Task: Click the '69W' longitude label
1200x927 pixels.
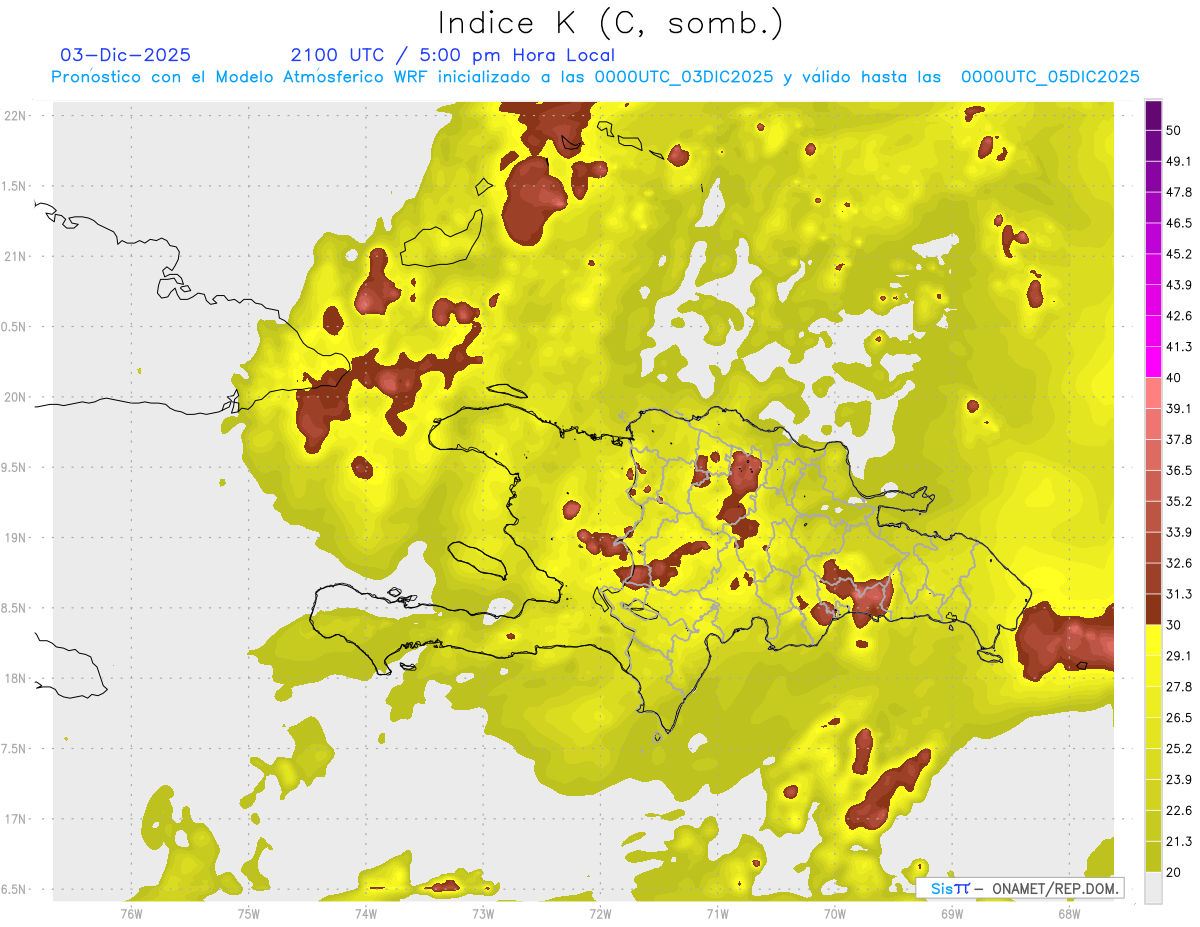Action: pos(952,912)
